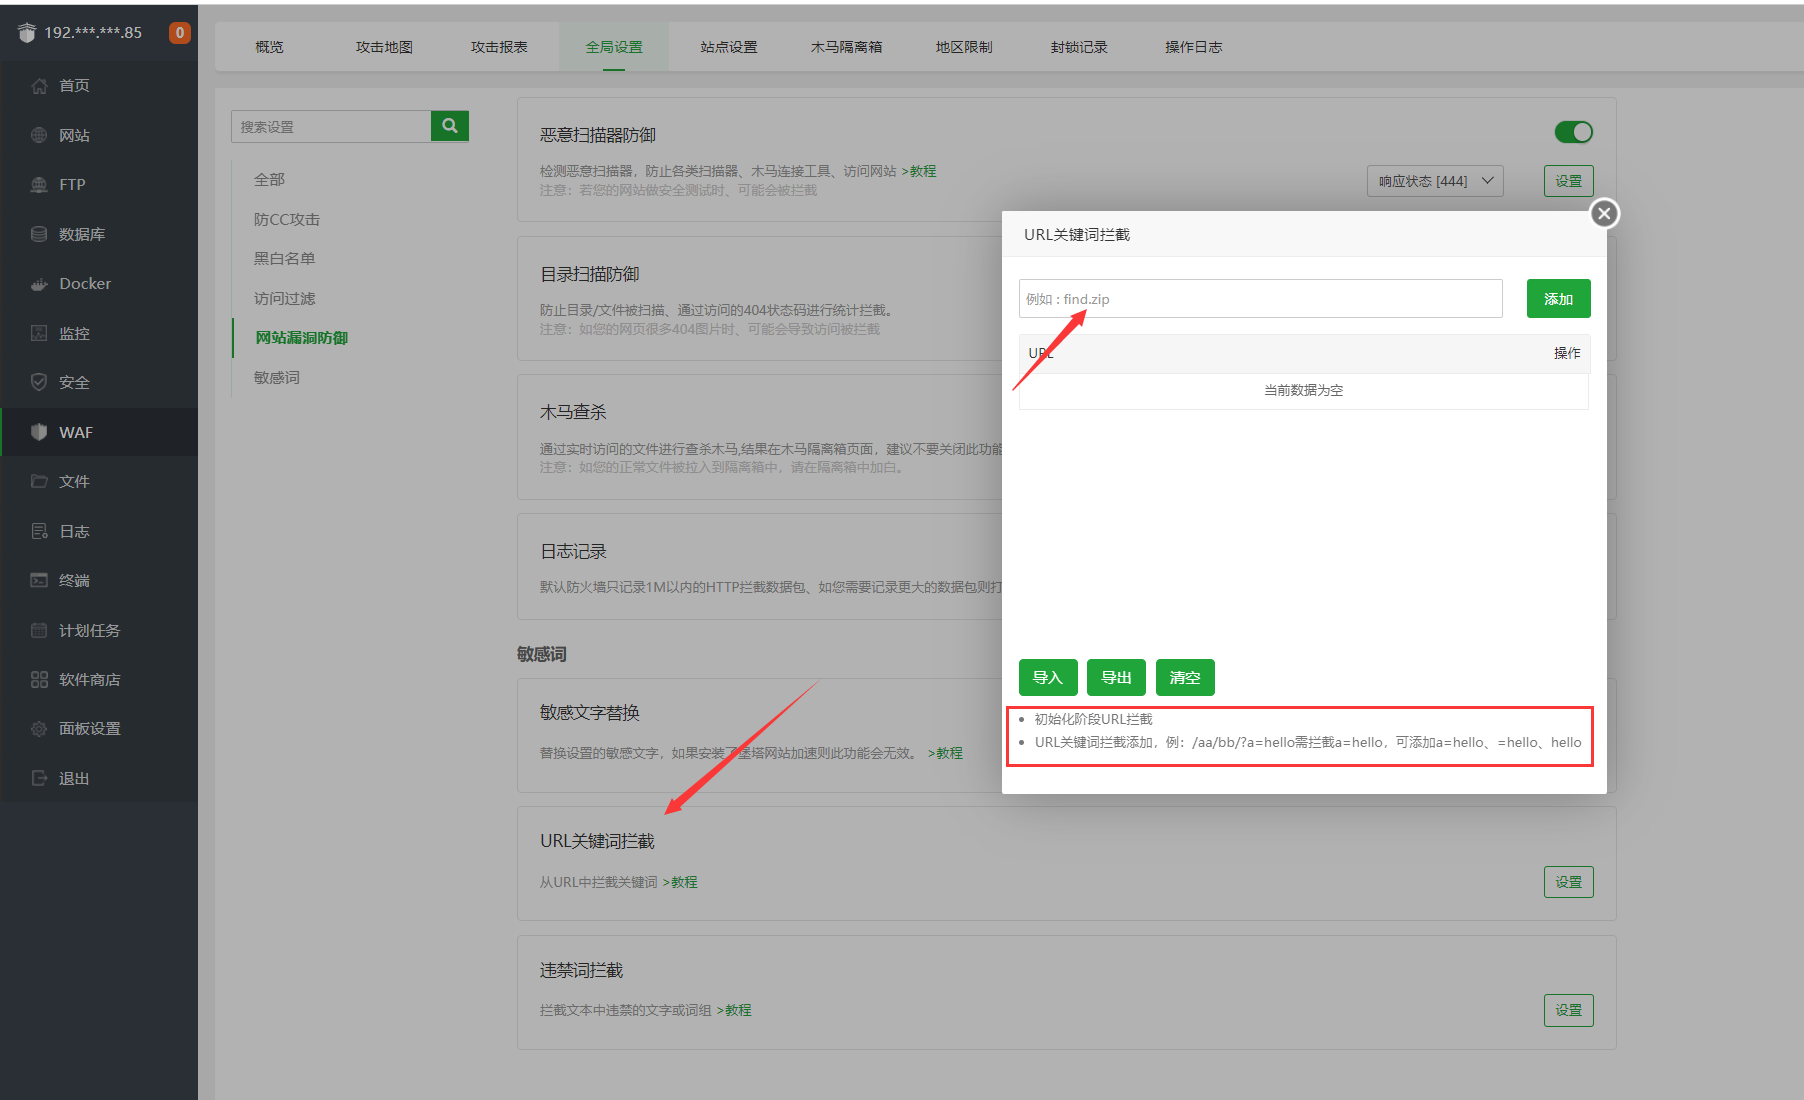1804x1100 pixels.
Task: Click the 192.***.***.85 server address text
Action: click(x=93, y=33)
